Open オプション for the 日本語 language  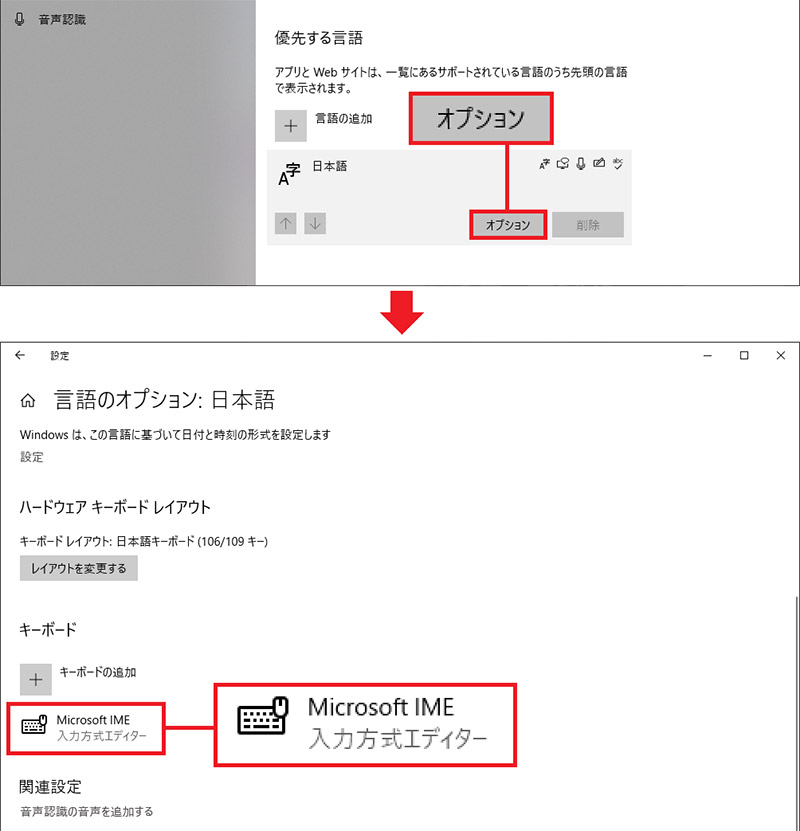coord(508,224)
